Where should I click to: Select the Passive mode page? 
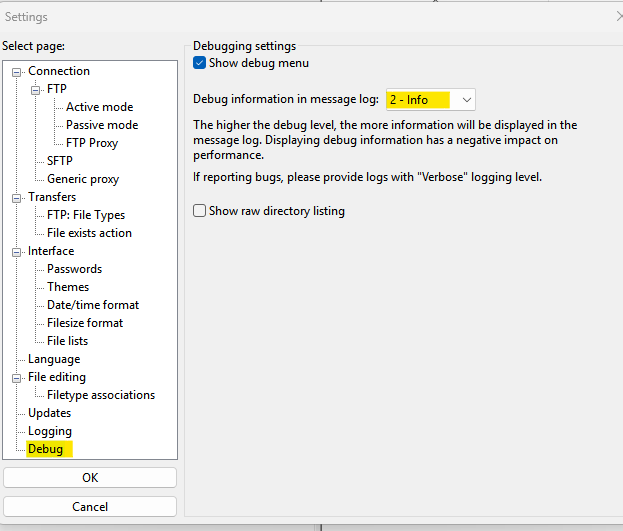coord(102,125)
